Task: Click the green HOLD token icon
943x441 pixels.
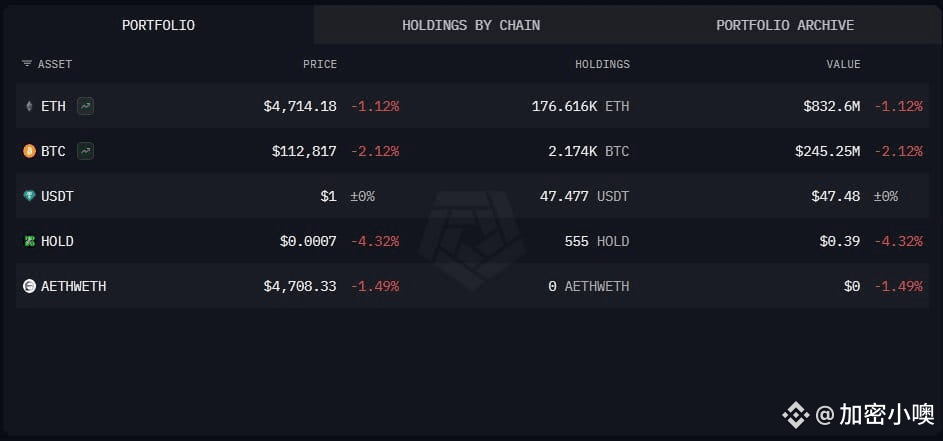Action: (x=29, y=241)
